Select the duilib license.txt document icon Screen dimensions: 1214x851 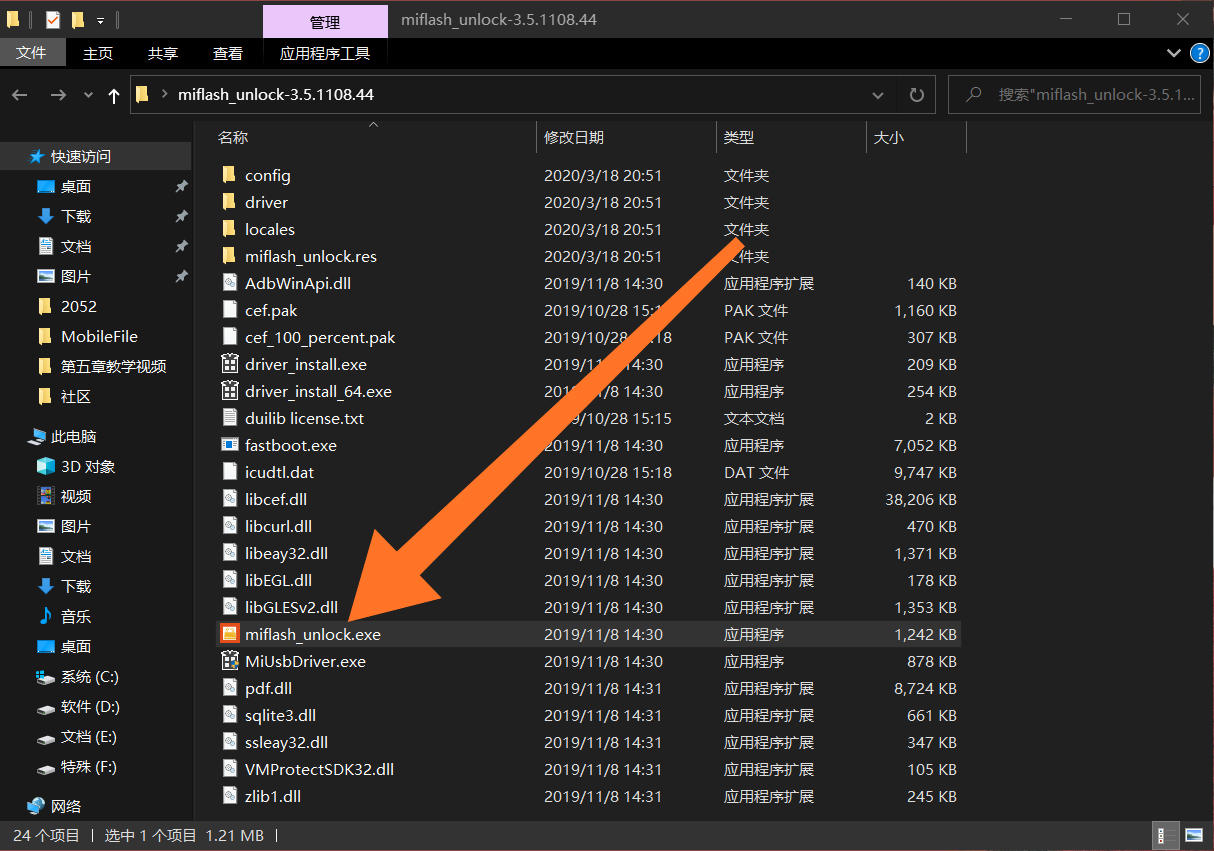[x=229, y=418]
